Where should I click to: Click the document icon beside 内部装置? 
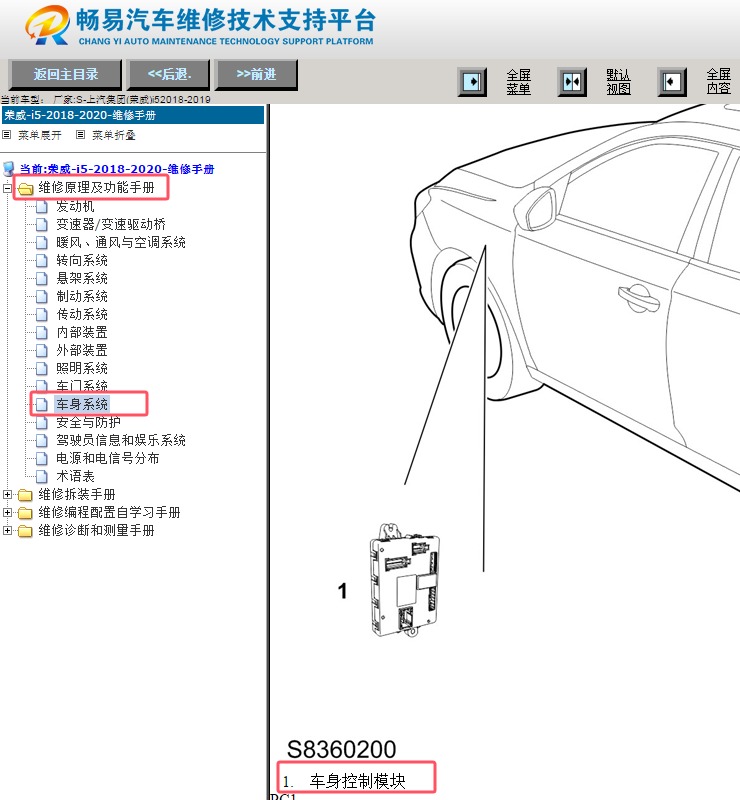point(42,333)
